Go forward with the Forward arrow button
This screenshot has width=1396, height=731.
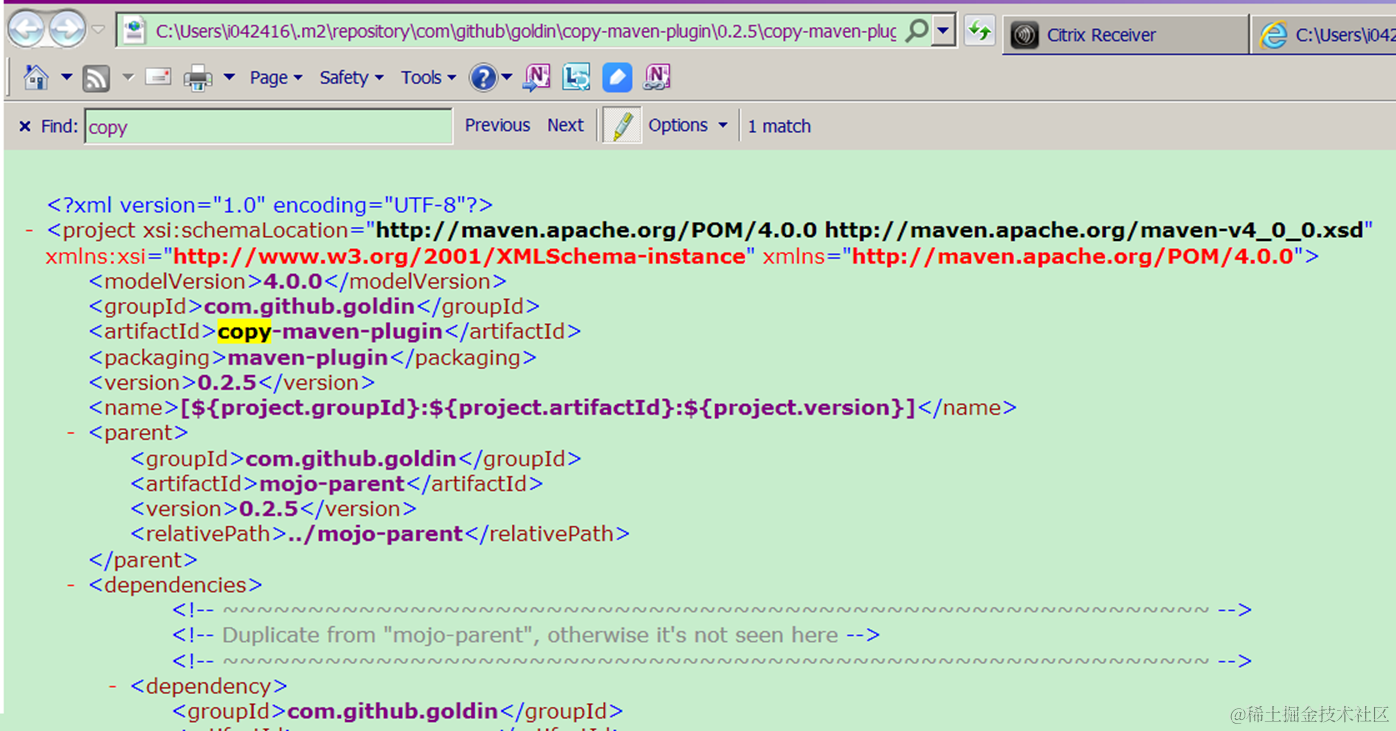point(67,30)
